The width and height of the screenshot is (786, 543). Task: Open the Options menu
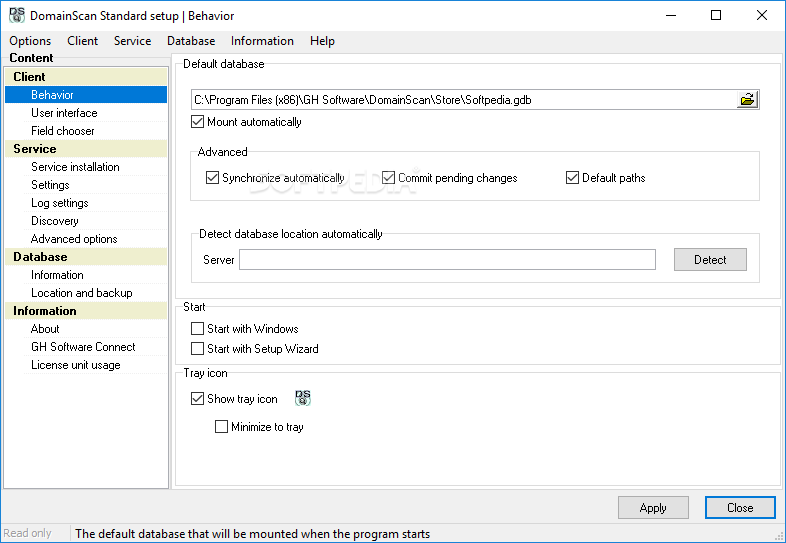30,41
